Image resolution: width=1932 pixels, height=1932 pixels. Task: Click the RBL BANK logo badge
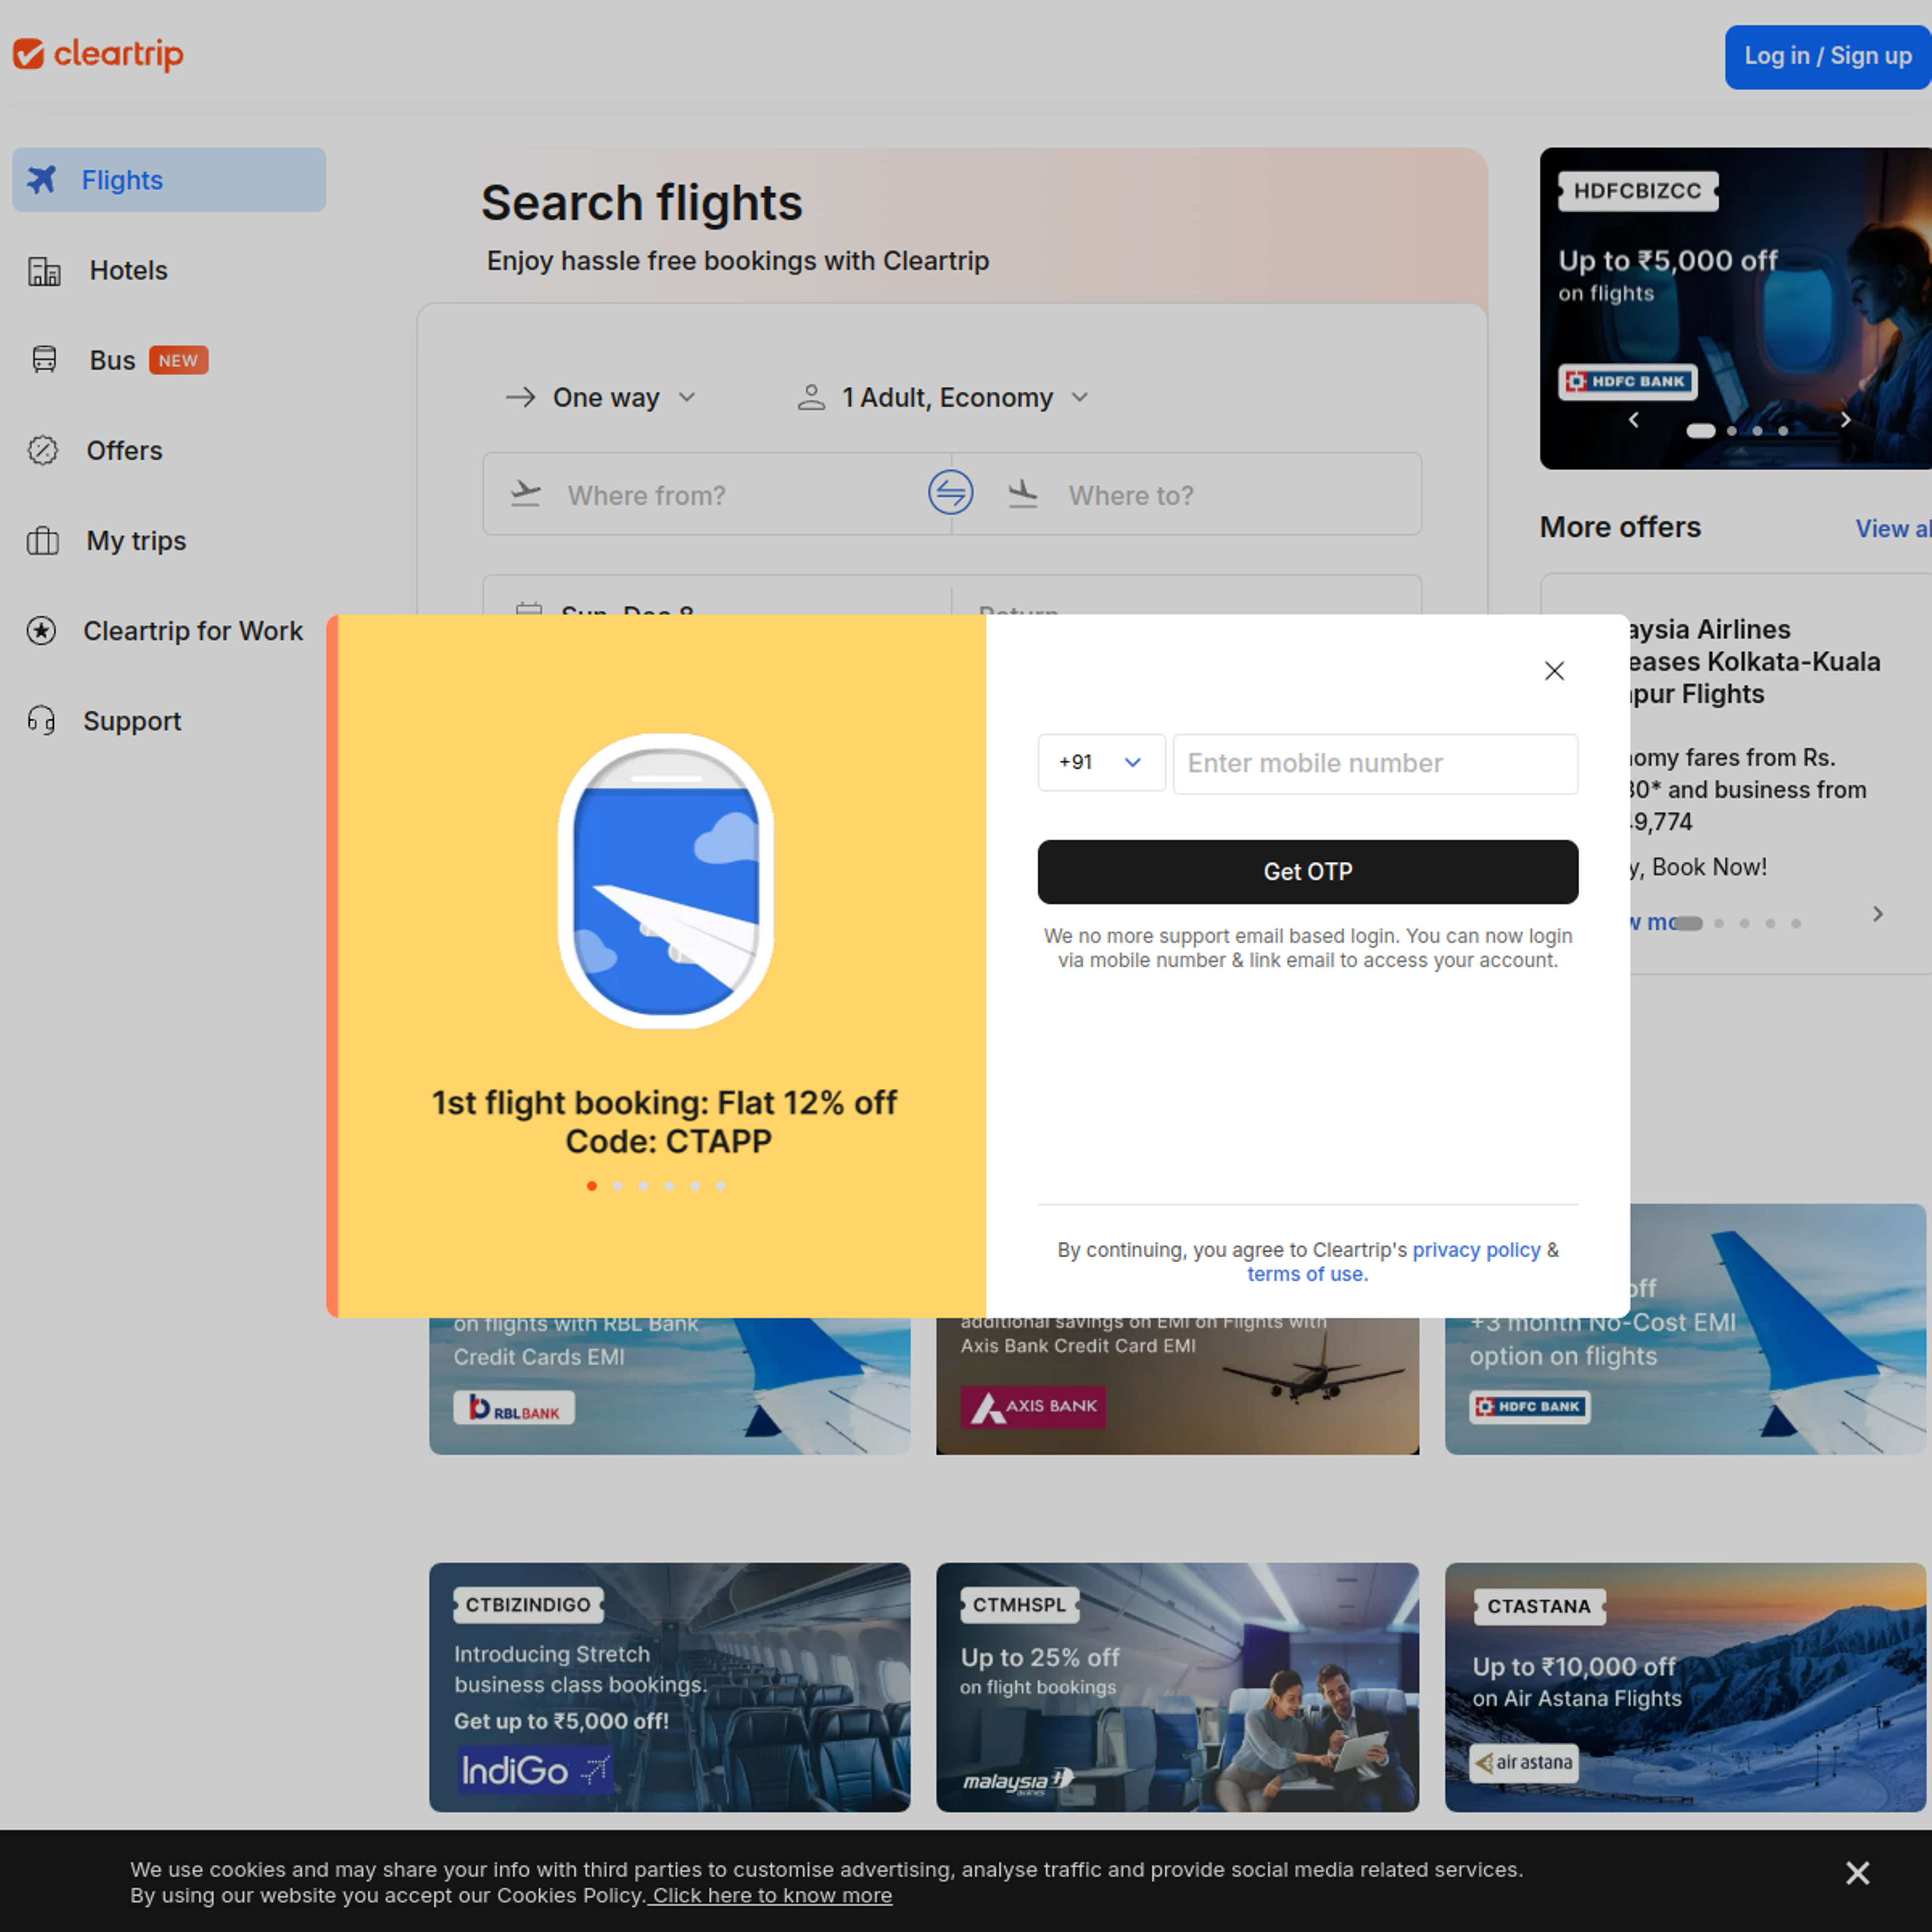point(514,1408)
